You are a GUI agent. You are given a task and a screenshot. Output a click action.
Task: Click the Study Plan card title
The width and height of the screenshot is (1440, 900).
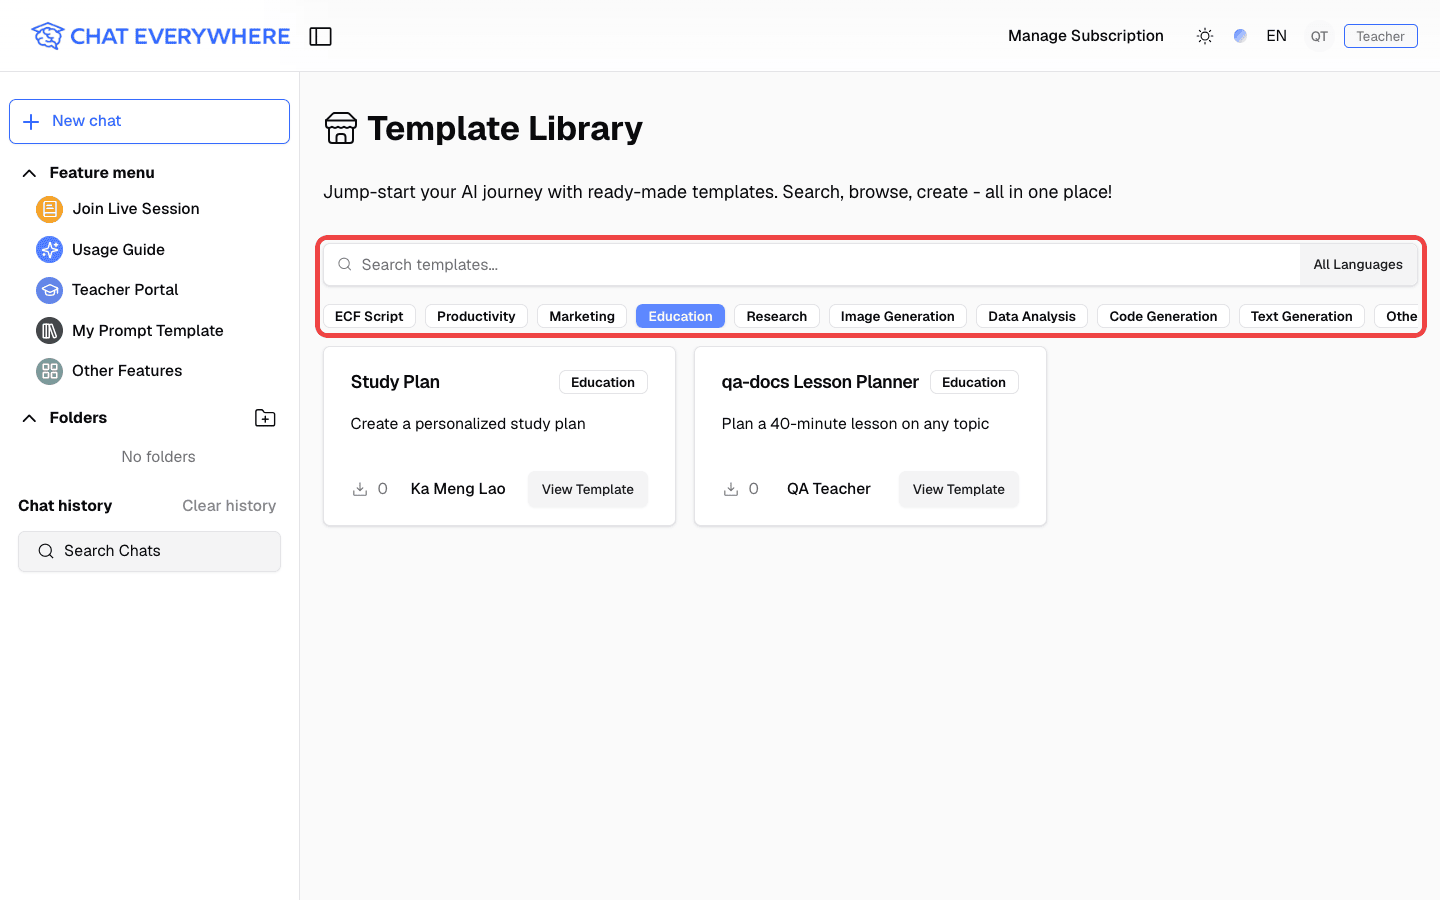pyautogui.click(x=395, y=382)
